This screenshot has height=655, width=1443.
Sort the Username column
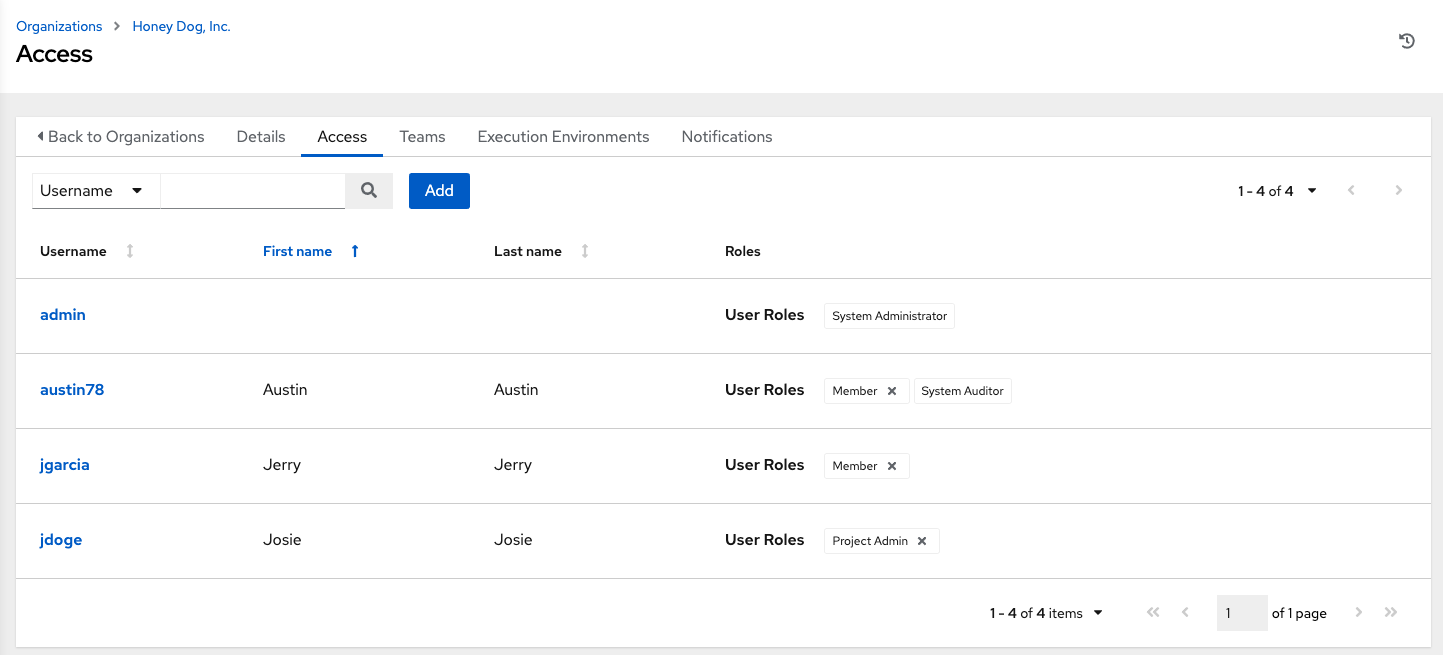pyautogui.click(x=129, y=251)
